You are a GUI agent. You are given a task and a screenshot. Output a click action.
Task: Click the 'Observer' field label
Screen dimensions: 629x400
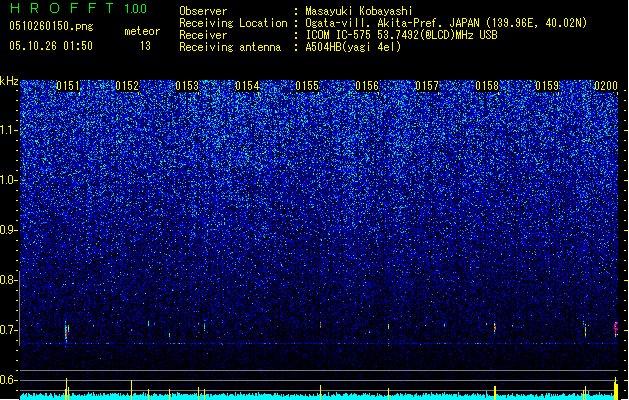[x=203, y=11]
